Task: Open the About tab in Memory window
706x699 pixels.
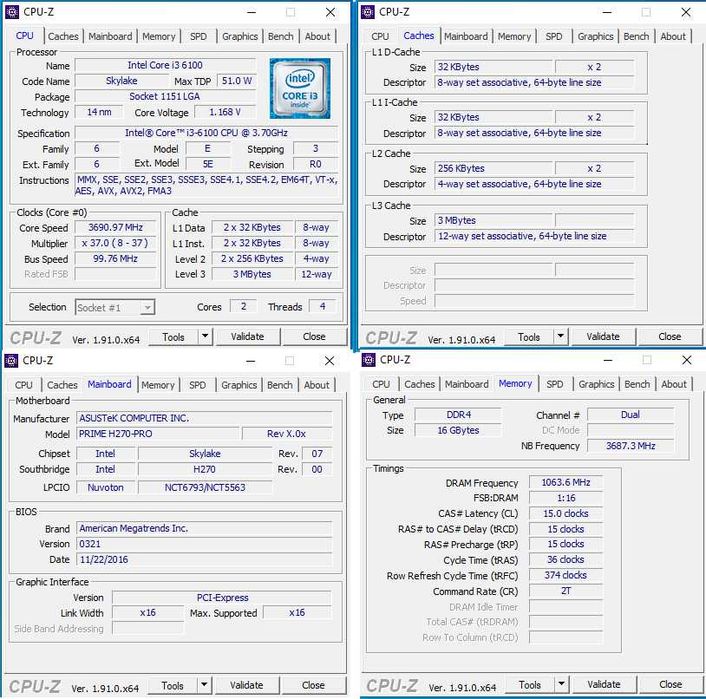Action: (674, 384)
